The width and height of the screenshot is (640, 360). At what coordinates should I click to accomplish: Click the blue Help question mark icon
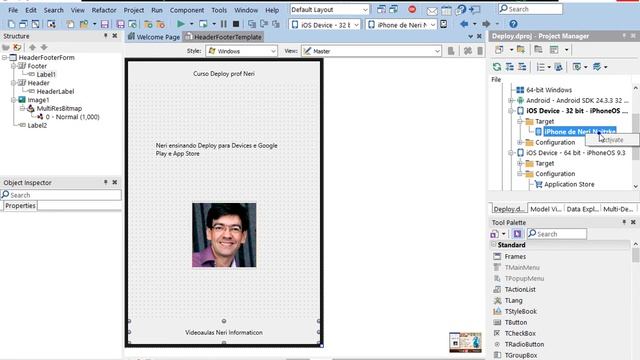click(513, 24)
